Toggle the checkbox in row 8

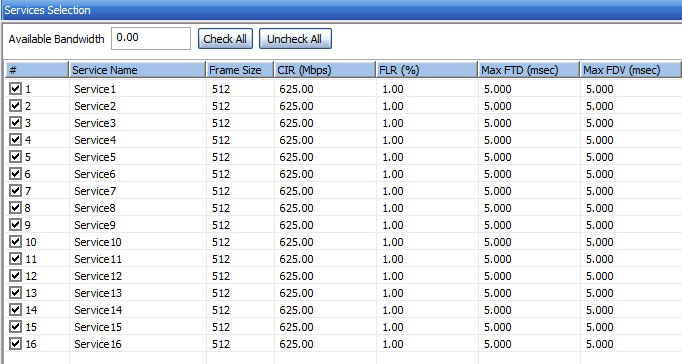tap(15, 207)
